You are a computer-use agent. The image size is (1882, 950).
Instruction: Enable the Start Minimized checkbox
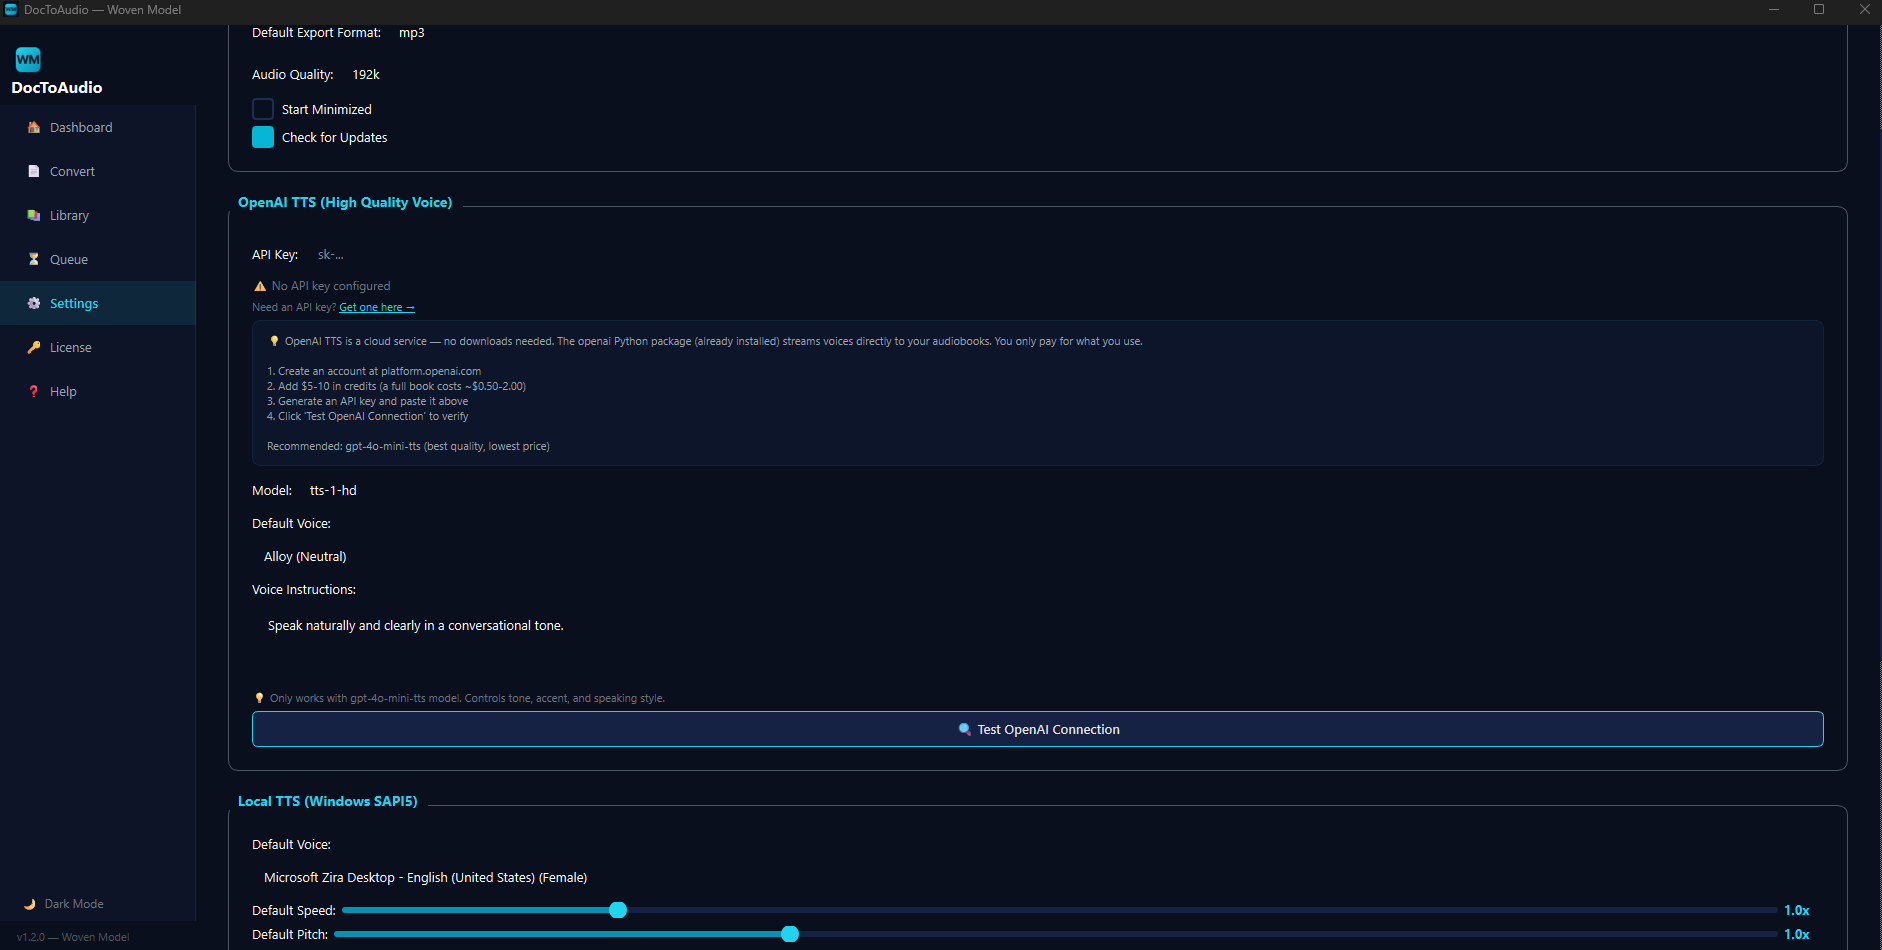263,109
